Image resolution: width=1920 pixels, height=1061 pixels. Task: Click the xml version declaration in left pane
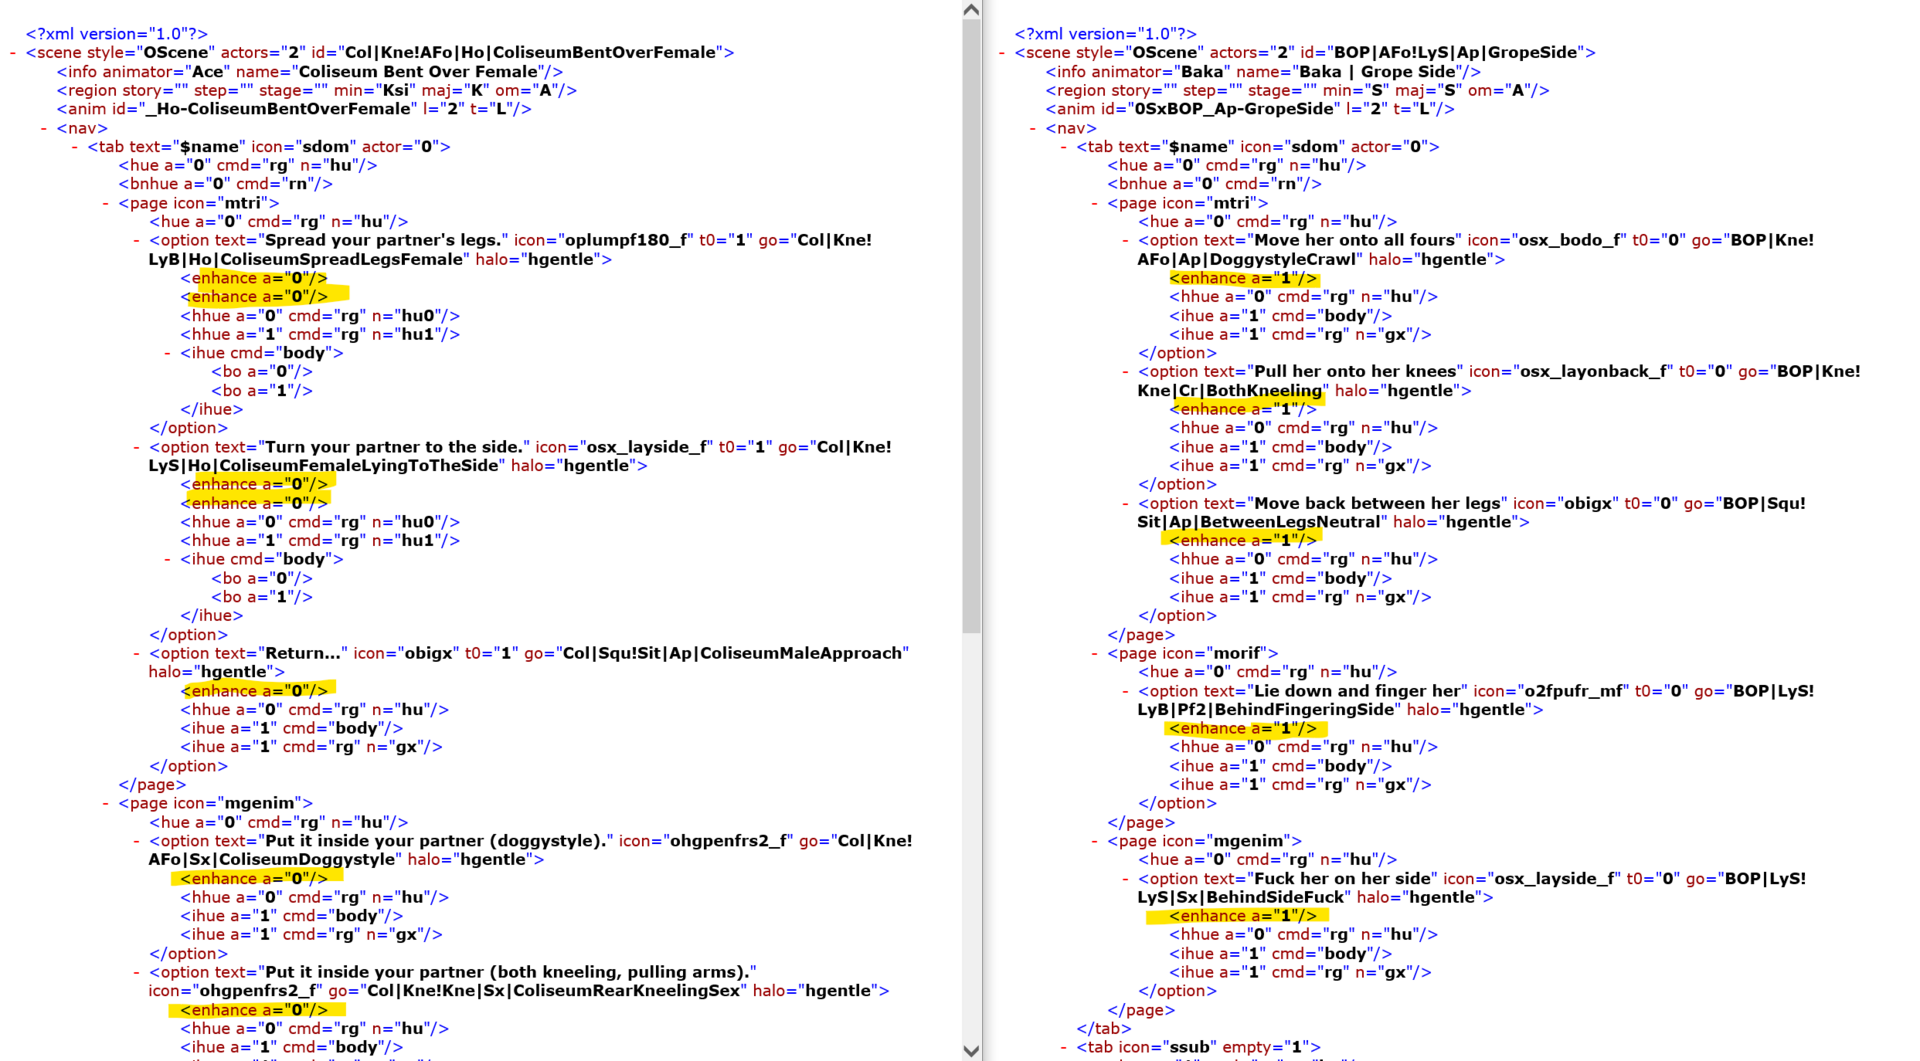point(117,34)
